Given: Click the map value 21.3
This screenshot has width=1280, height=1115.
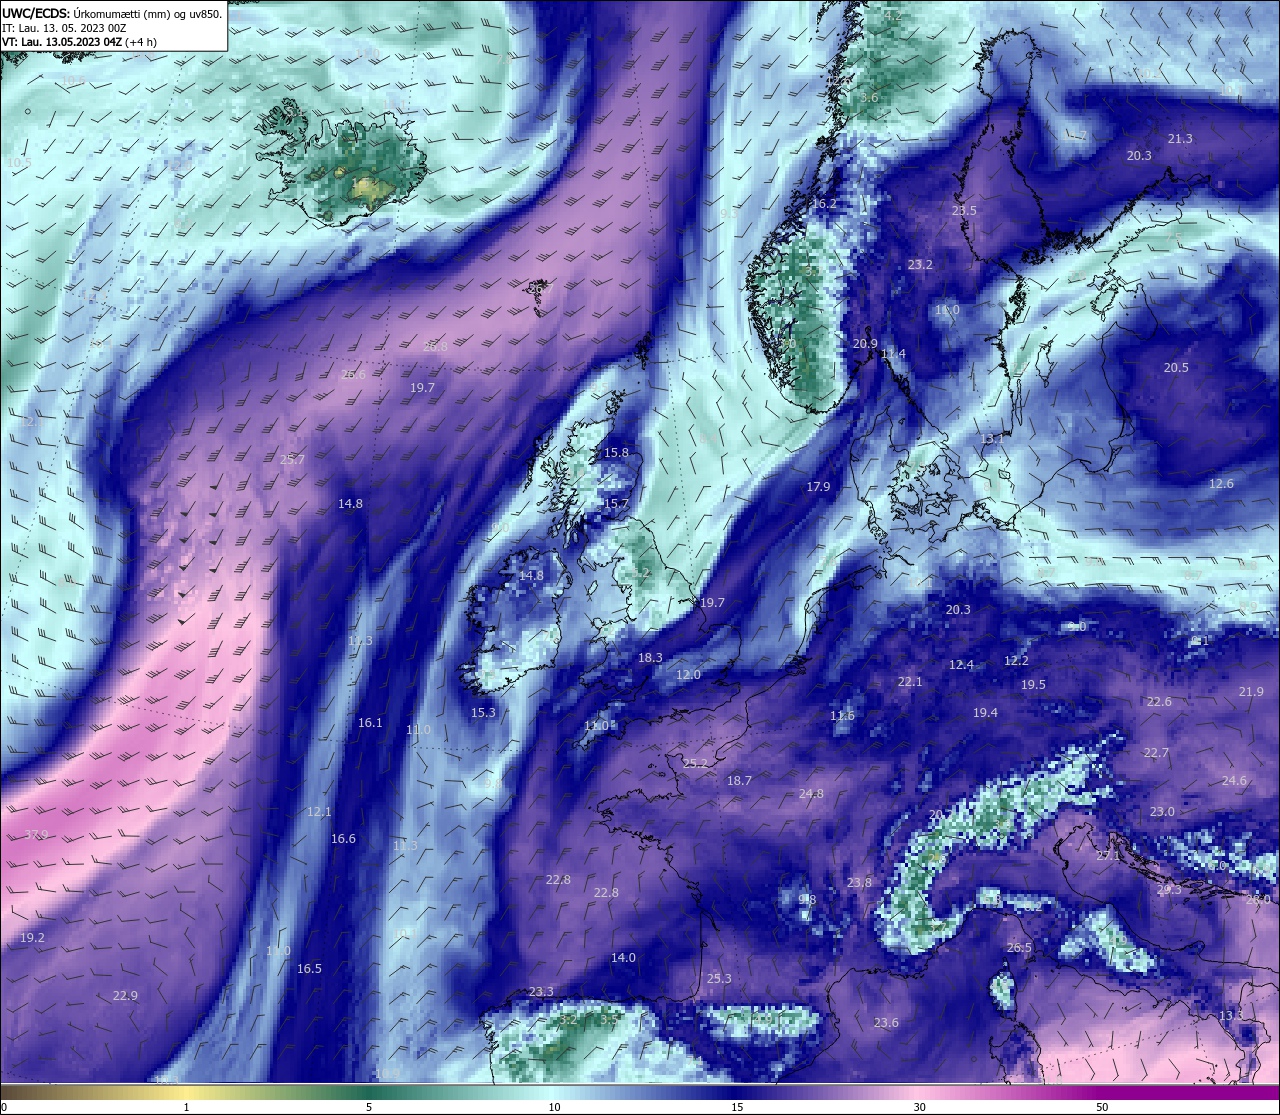Looking at the screenshot, I should click(1180, 139).
